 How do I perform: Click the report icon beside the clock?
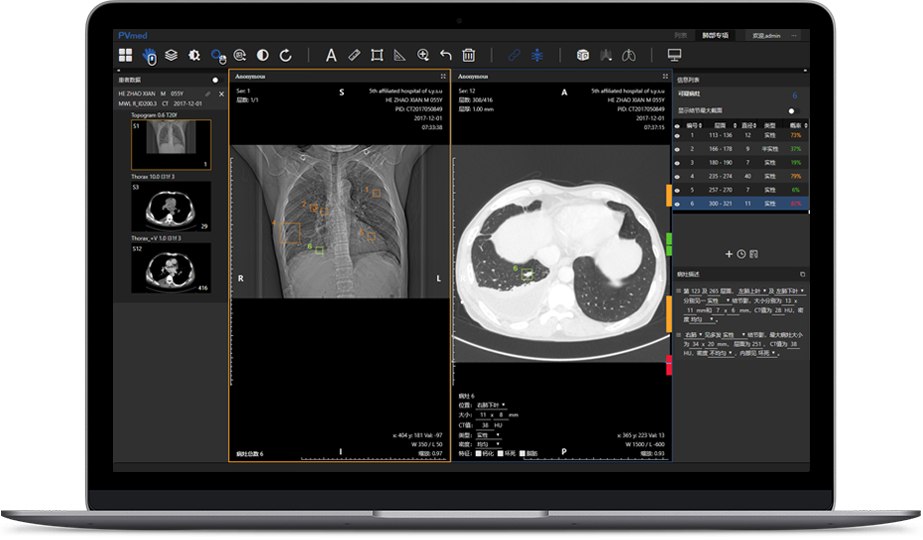[754, 254]
